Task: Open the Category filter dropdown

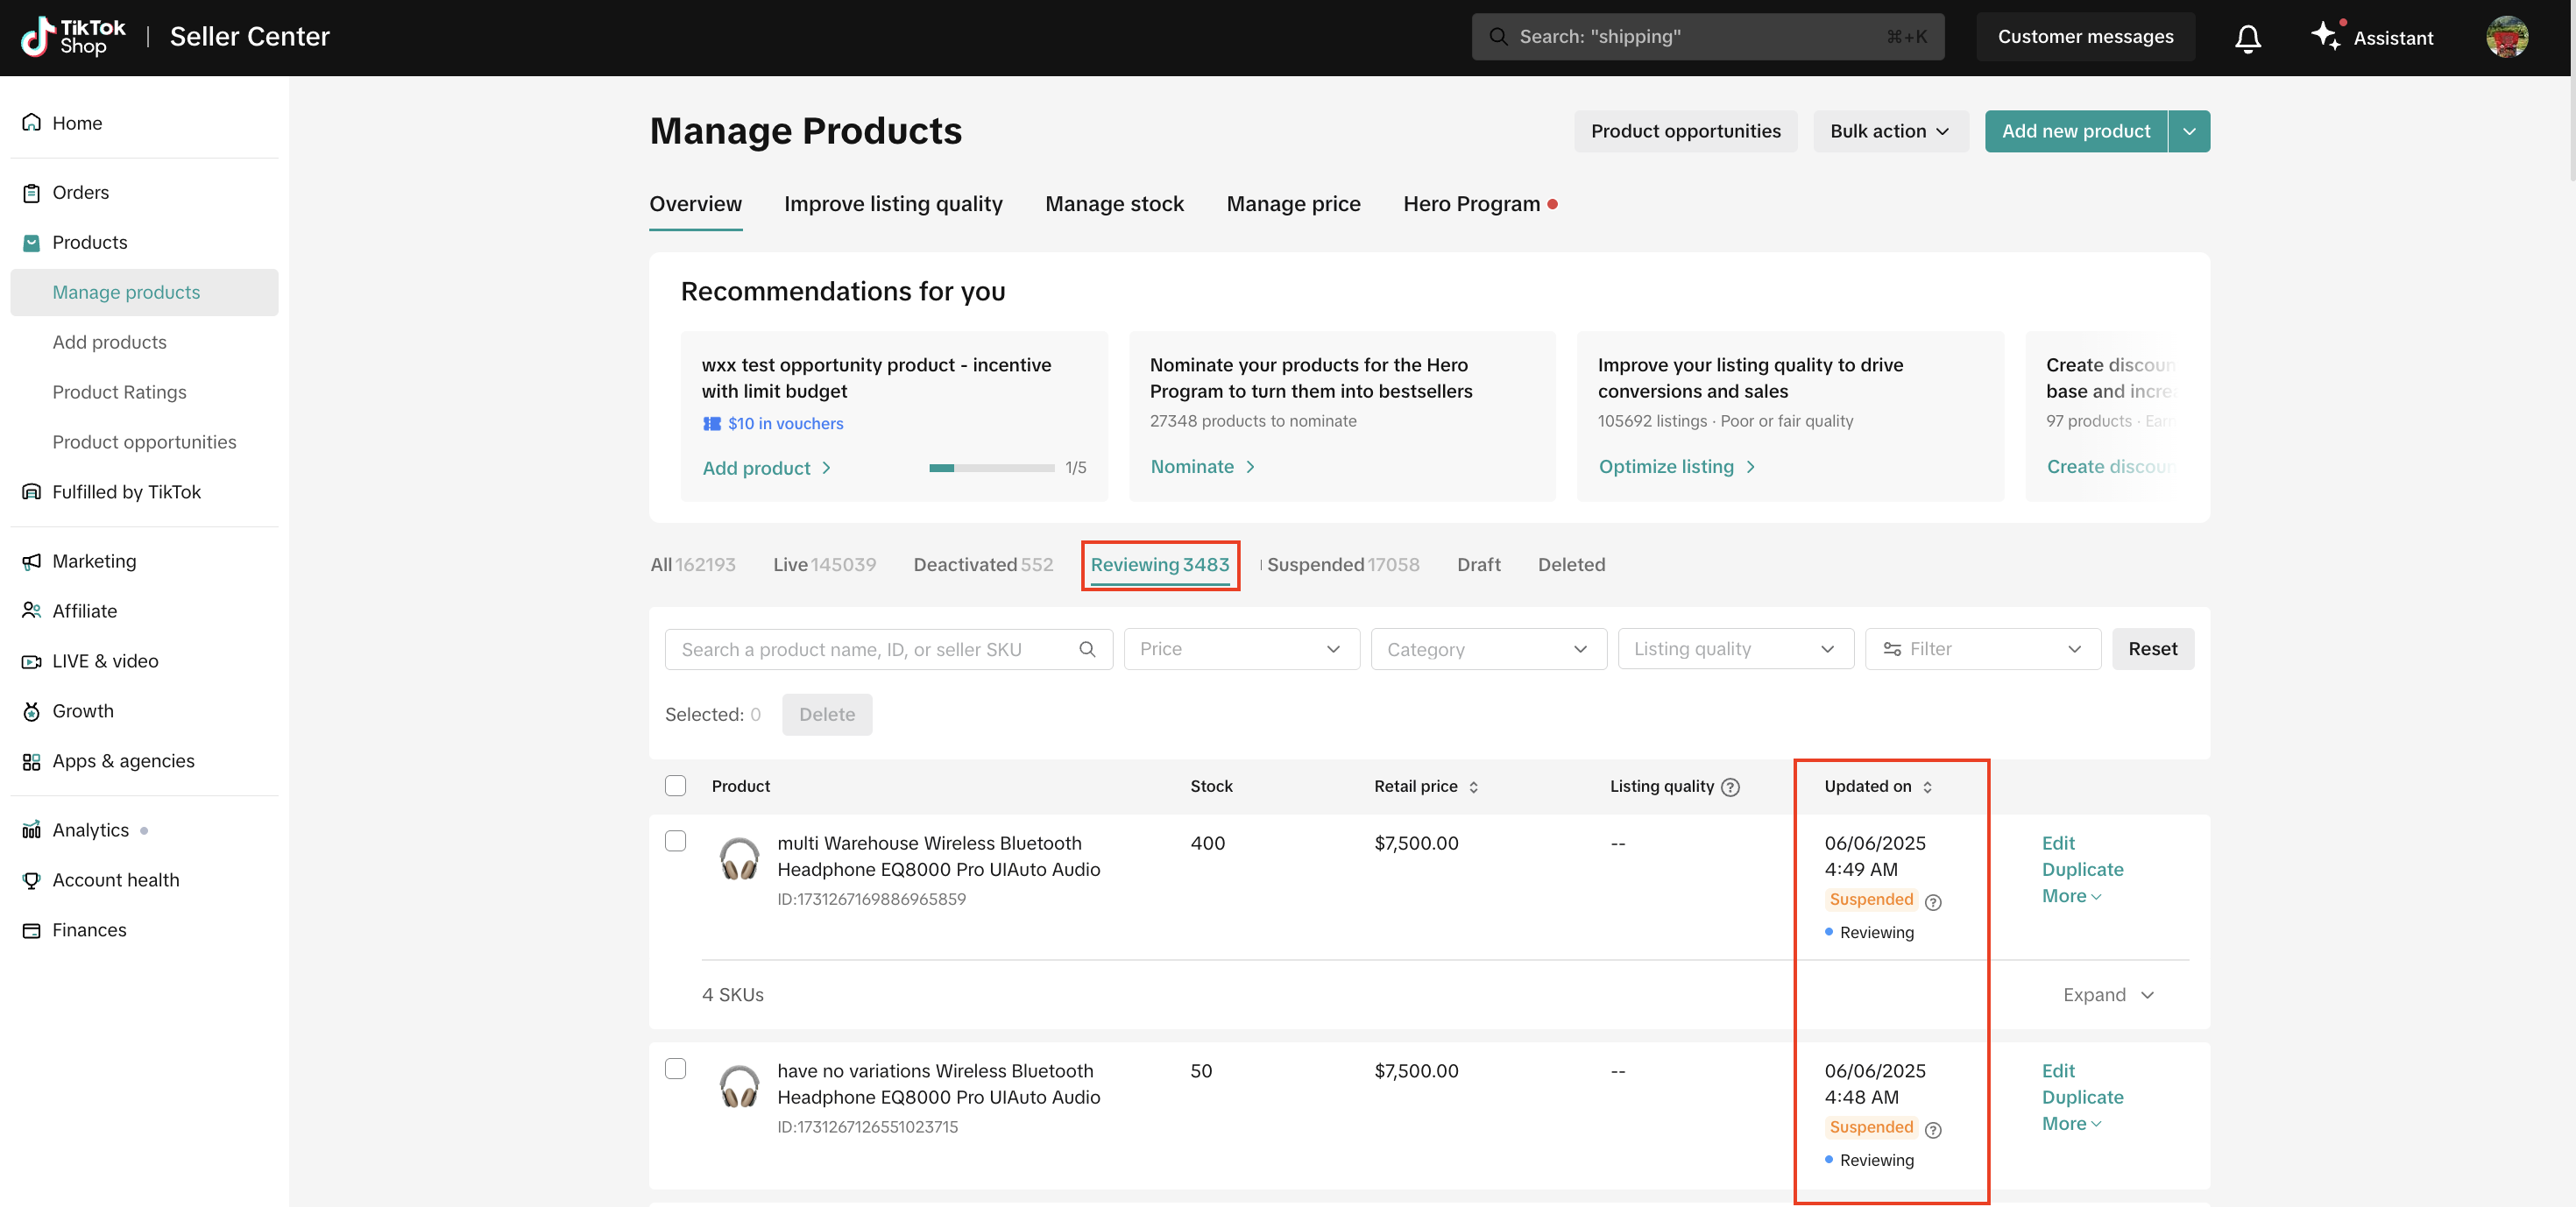Action: coord(1487,649)
